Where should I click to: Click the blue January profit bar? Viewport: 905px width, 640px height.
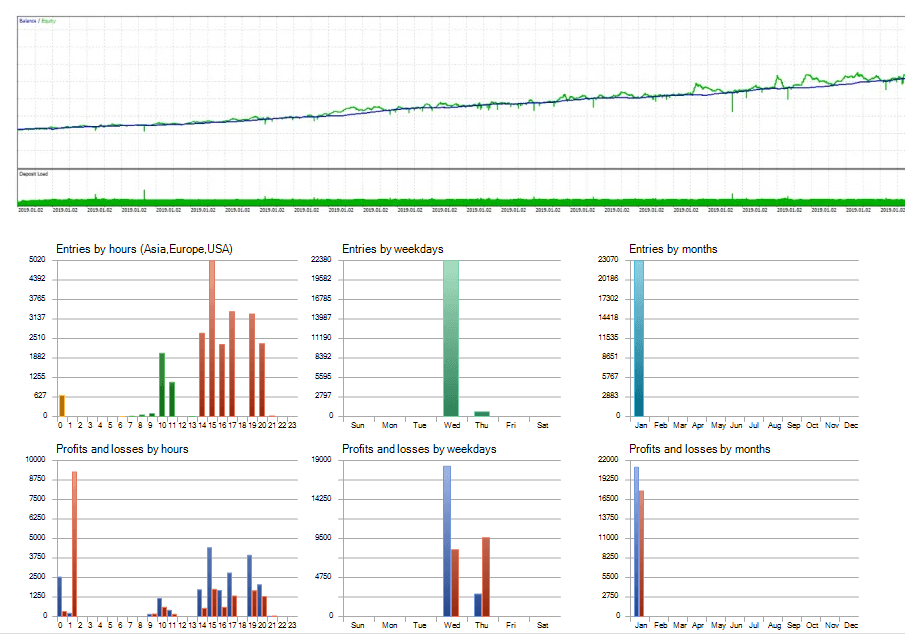pyautogui.click(x=636, y=541)
